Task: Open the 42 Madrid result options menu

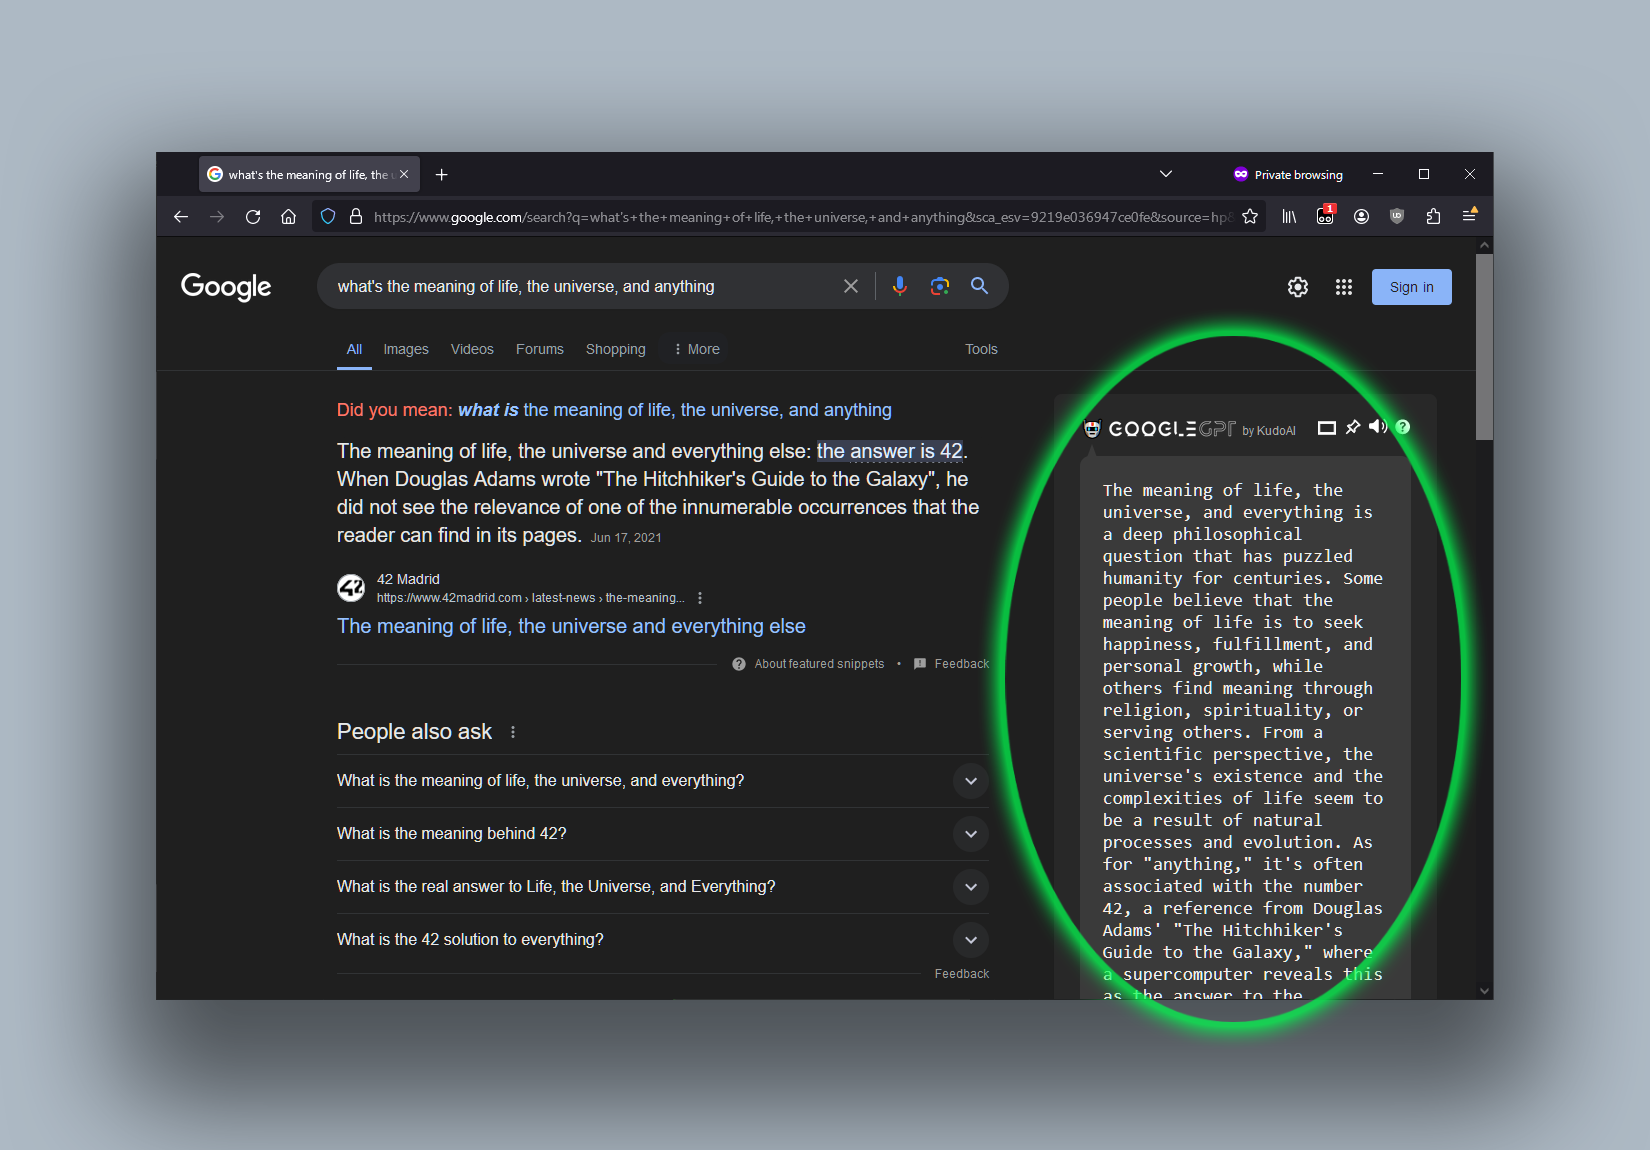Action: coord(700,598)
